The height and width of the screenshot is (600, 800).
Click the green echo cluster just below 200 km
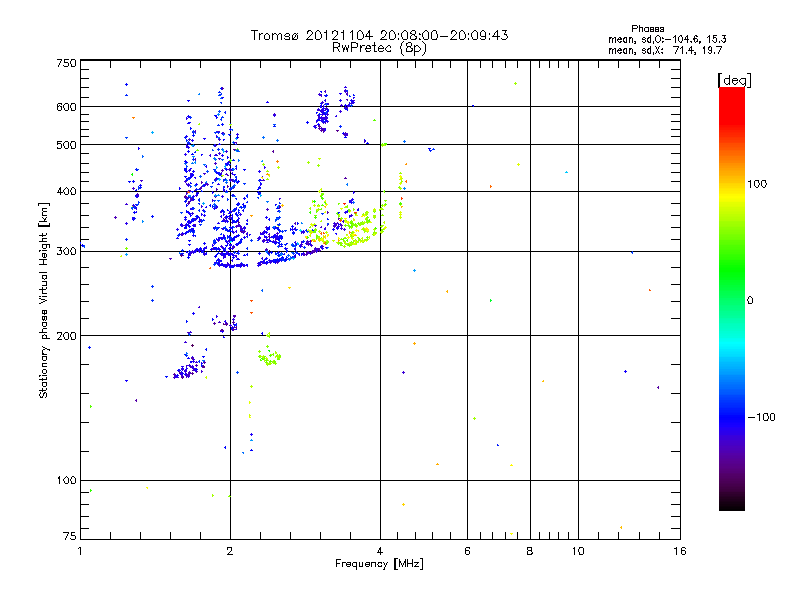pos(269,356)
